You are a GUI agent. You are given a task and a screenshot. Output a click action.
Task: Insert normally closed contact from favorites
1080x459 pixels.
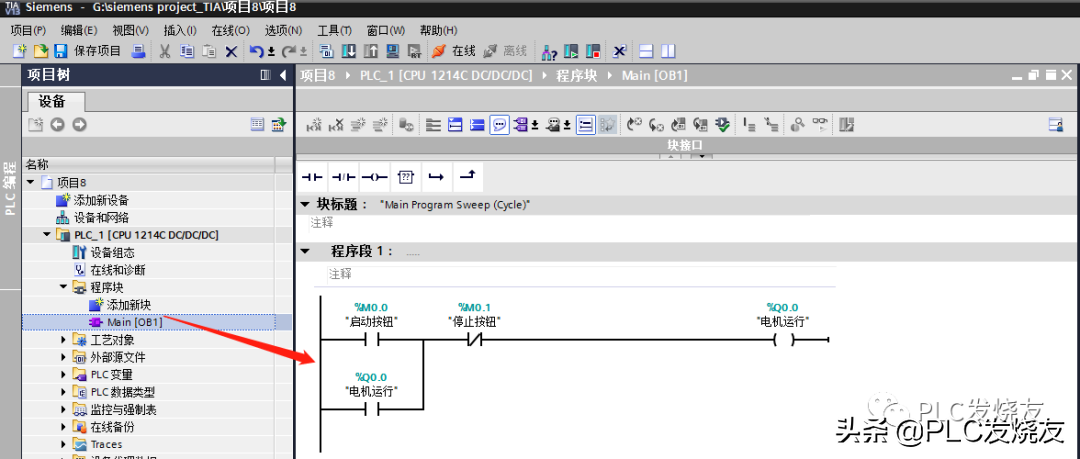click(x=343, y=178)
